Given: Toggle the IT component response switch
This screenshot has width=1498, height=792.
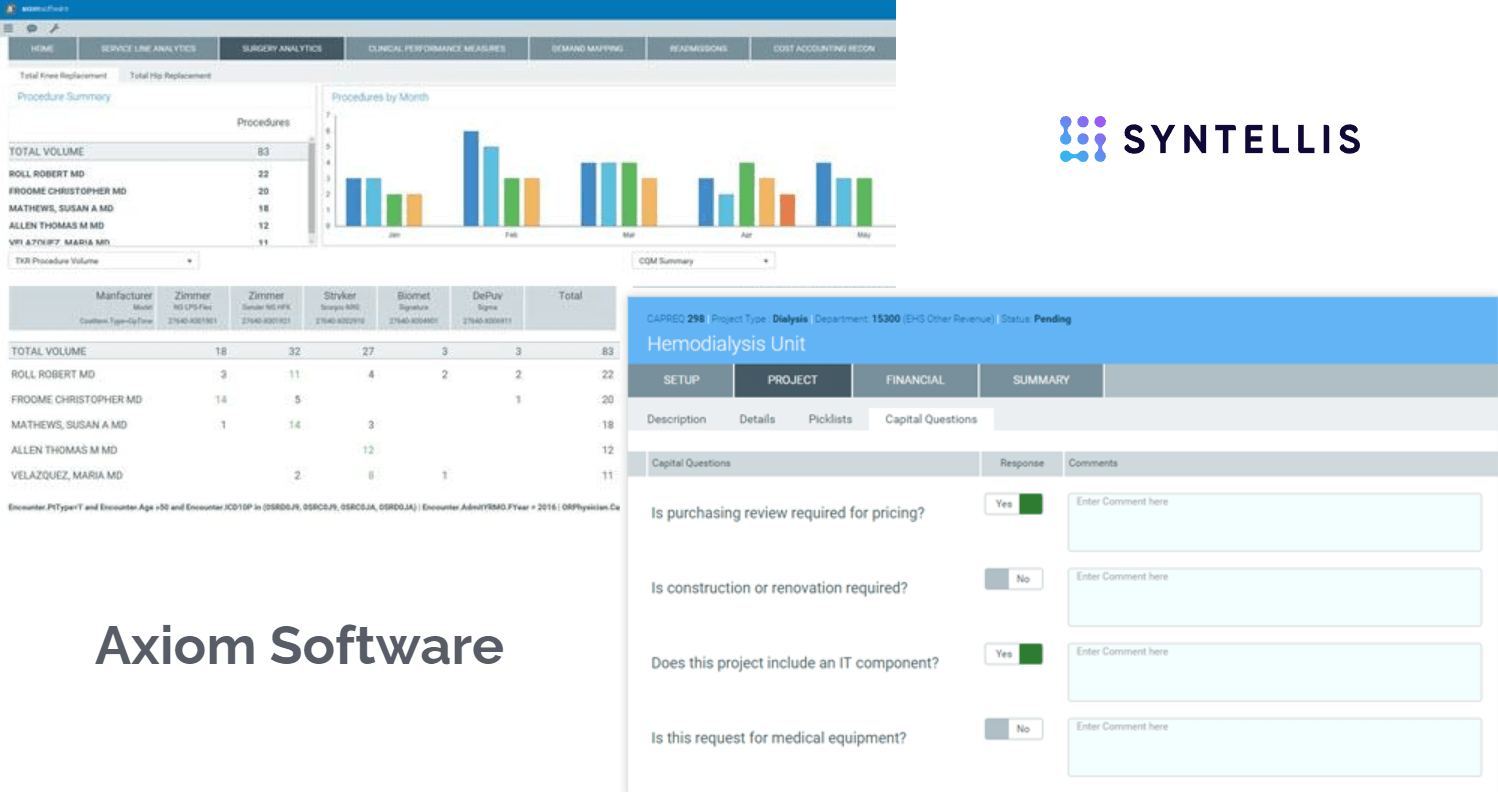Looking at the screenshot, I should click(1013, 654).
